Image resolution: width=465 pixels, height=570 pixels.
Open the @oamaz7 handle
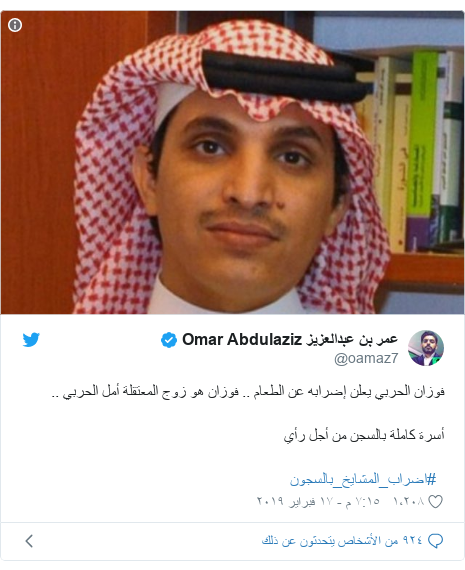[x=366, y=358]
